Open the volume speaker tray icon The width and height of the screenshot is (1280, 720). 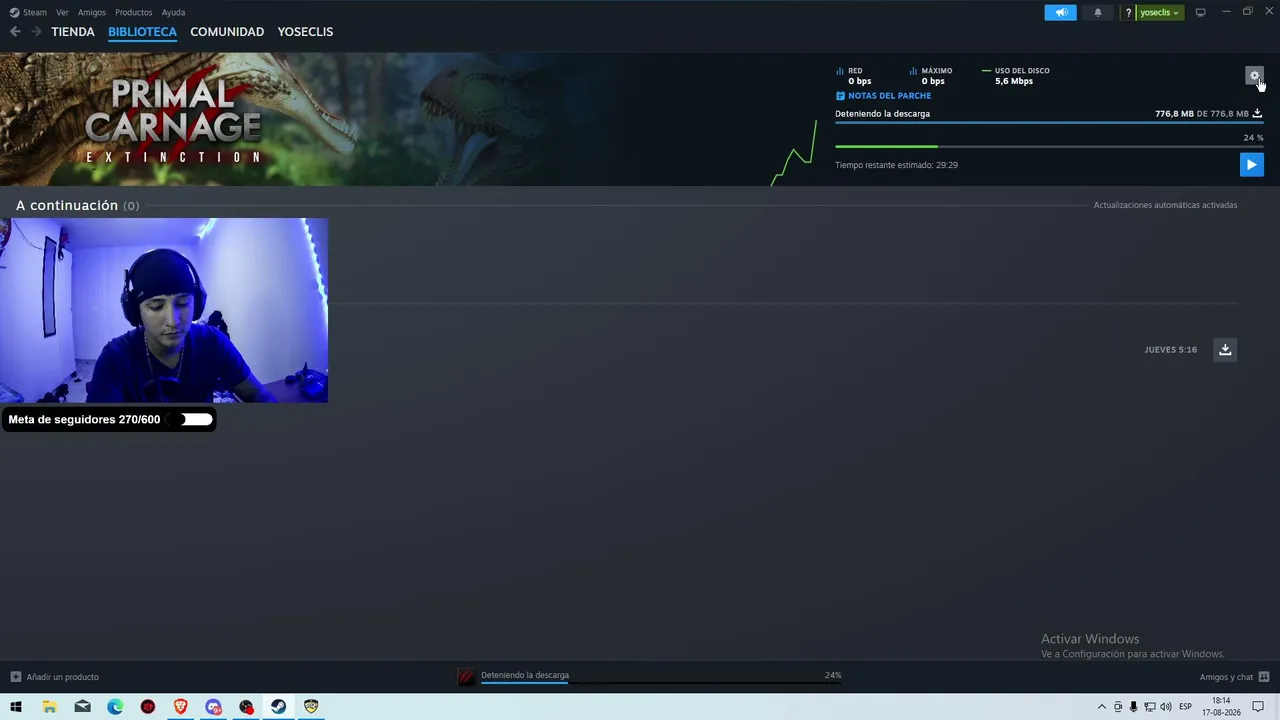(1165, 707)
